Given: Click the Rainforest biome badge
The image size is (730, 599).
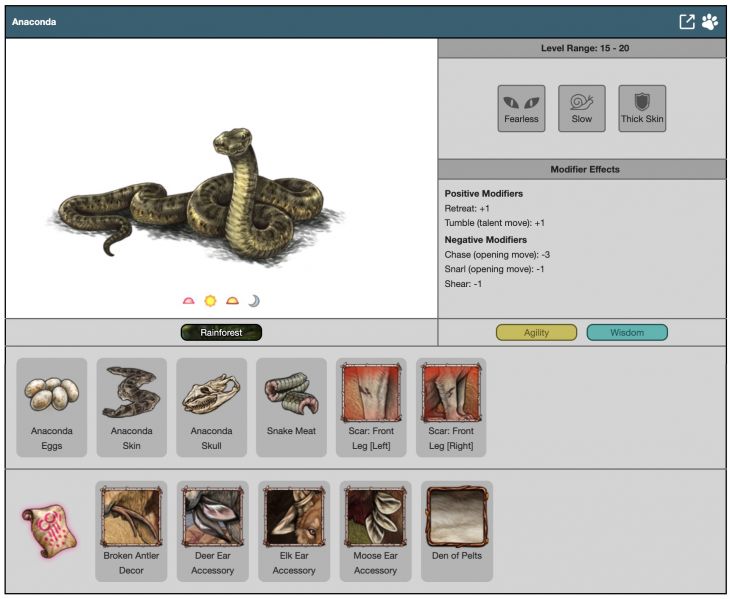Looking at the screenshot, I should 221,333.
